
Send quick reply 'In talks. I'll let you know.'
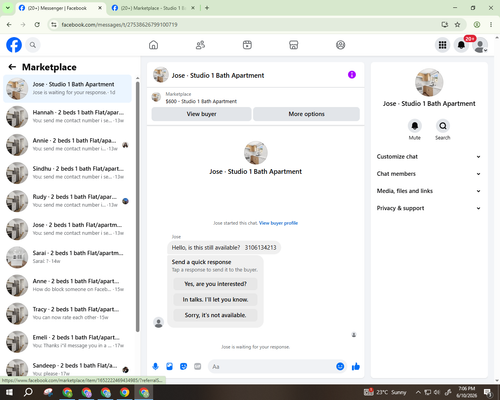[215, 300]
